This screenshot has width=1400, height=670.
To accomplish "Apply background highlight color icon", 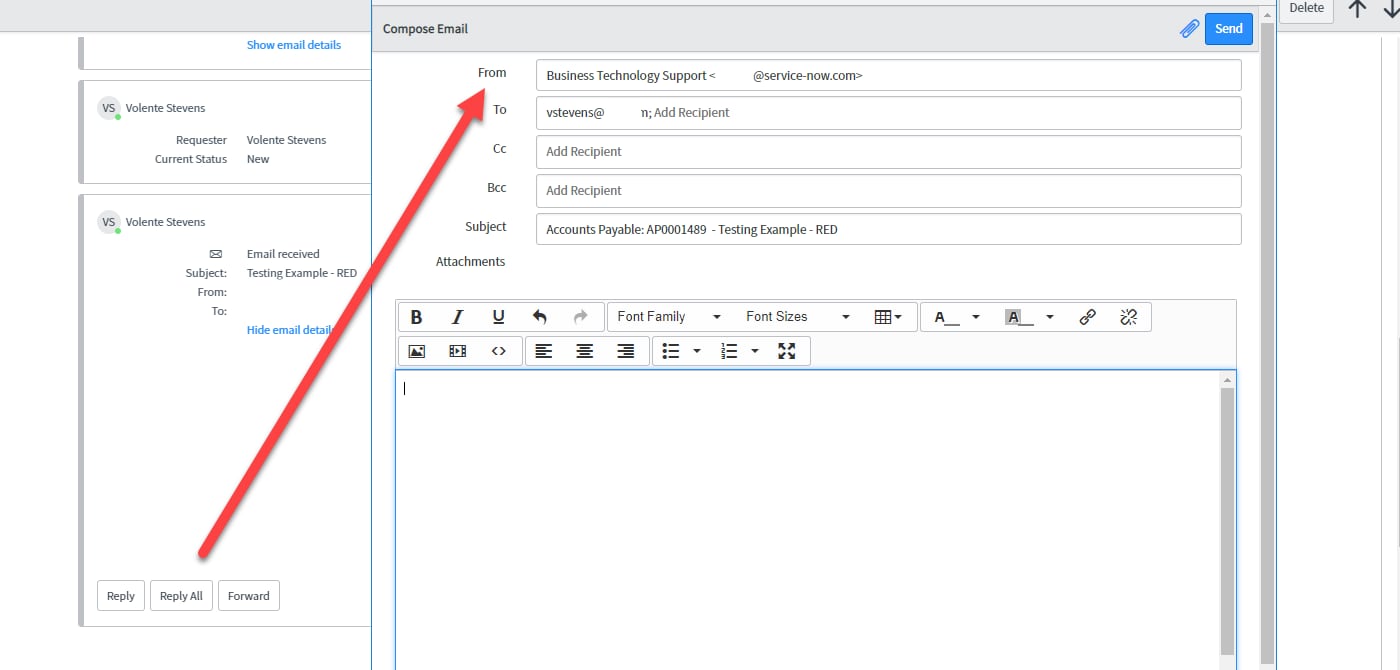I will coord(1019,317).
